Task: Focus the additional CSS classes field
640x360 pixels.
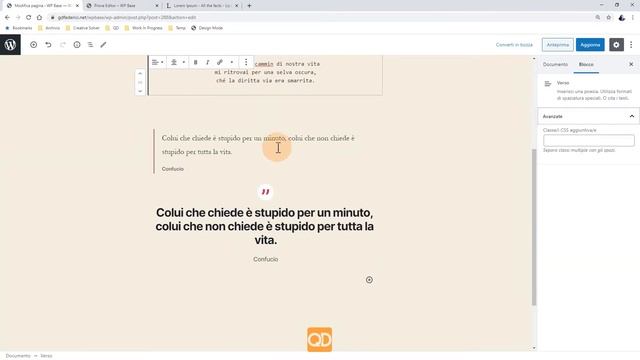Action: pyautogui.click(x=589, y=140)
